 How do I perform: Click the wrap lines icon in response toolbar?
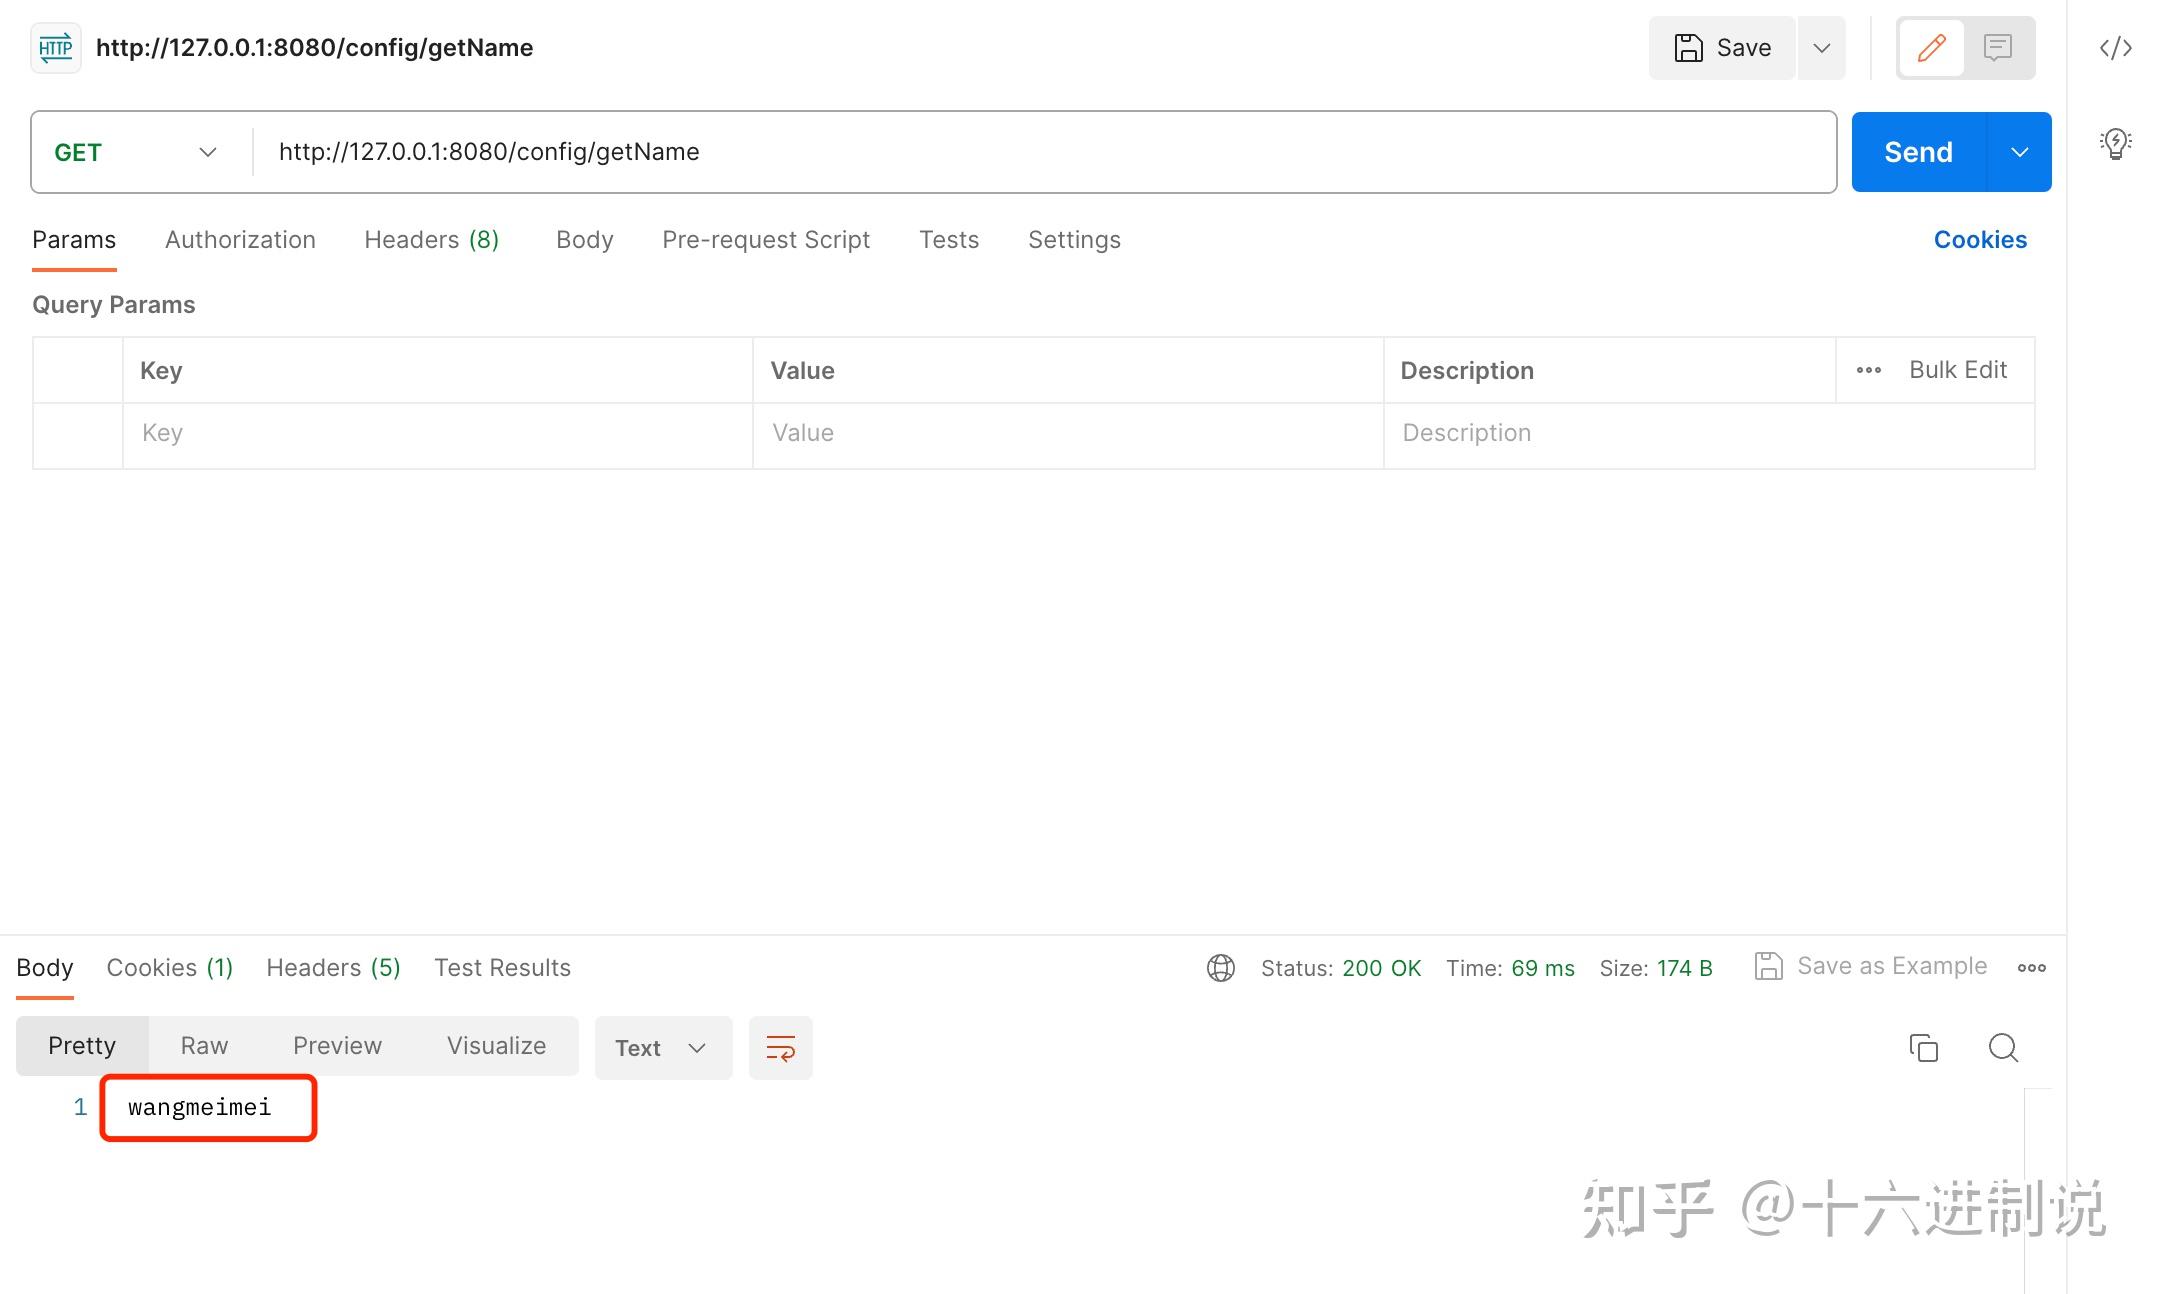tap(780, 1047)
